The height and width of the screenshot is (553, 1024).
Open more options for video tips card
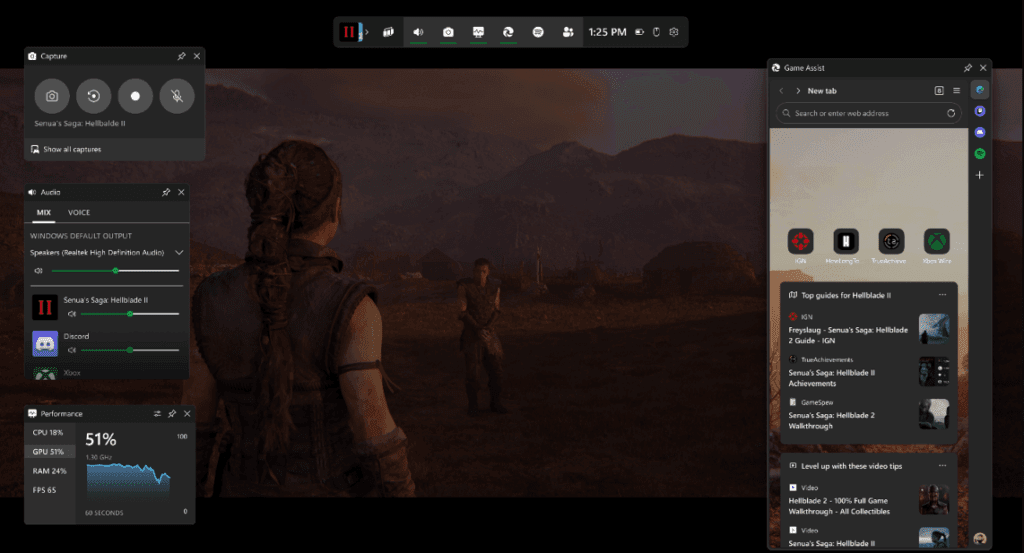click(942, 466)
